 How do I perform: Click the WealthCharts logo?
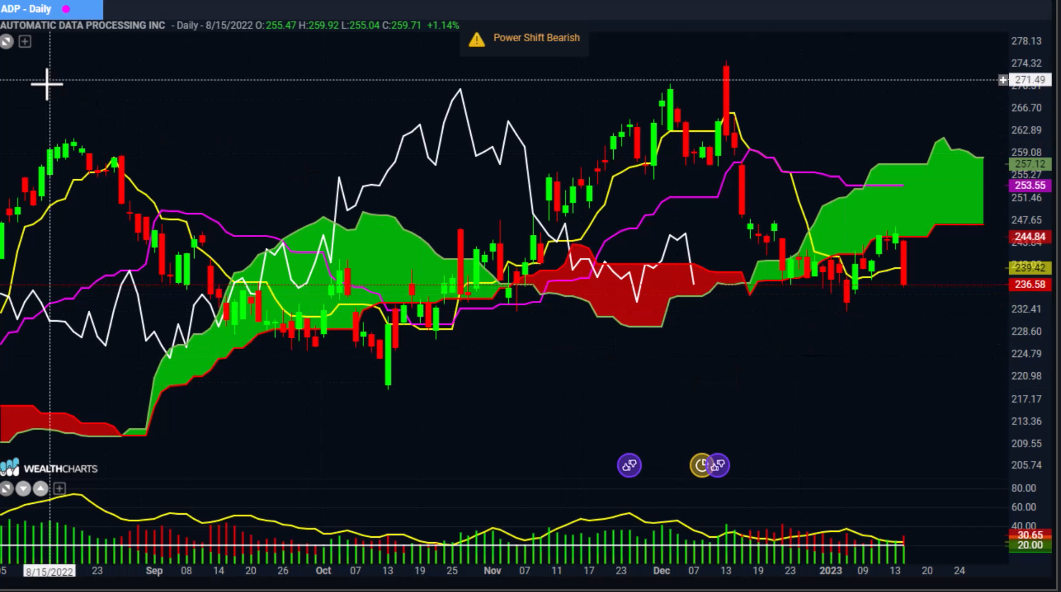[x=49, y=468]
